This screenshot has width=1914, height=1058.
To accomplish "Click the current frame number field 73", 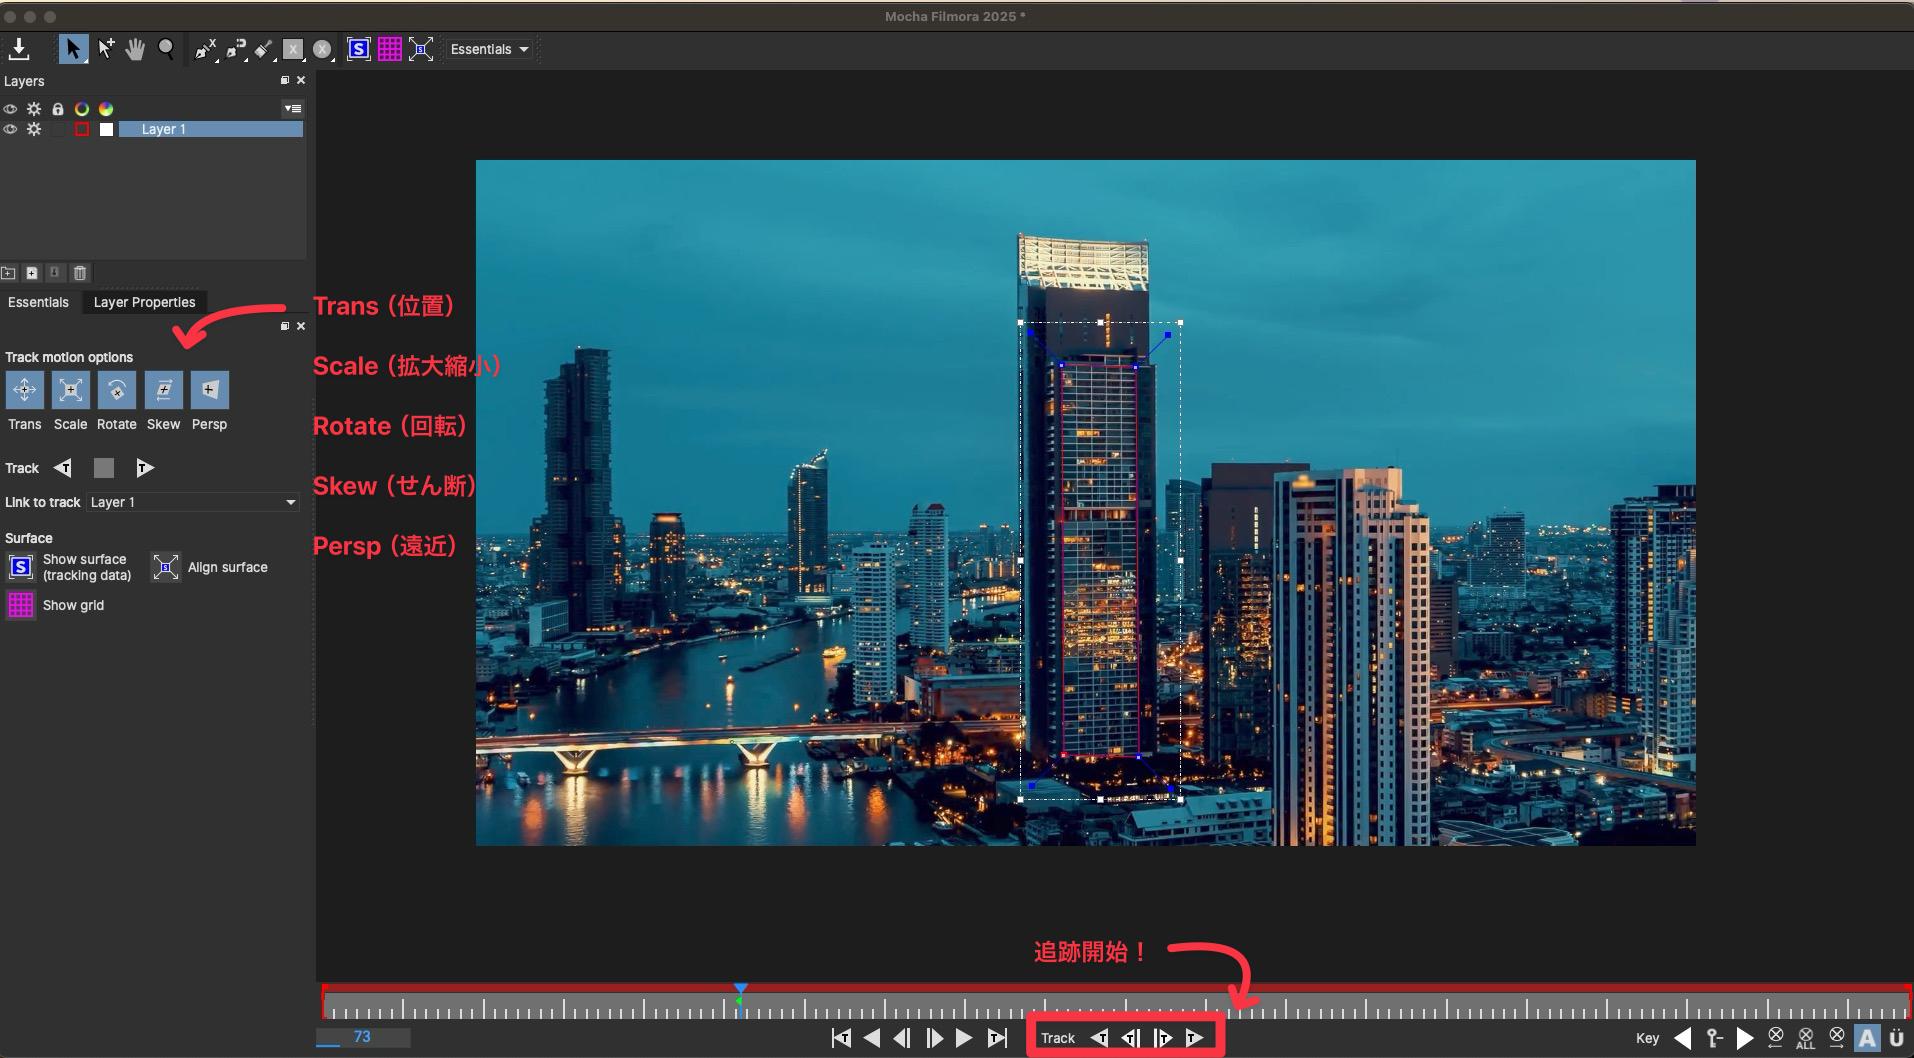I will pos(363,1037).
